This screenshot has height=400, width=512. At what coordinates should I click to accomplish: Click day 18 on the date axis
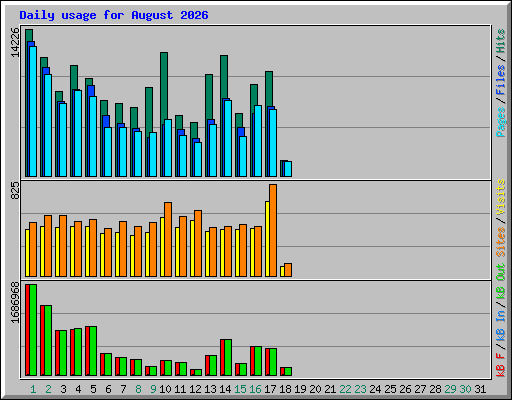[x=285, y=389]
